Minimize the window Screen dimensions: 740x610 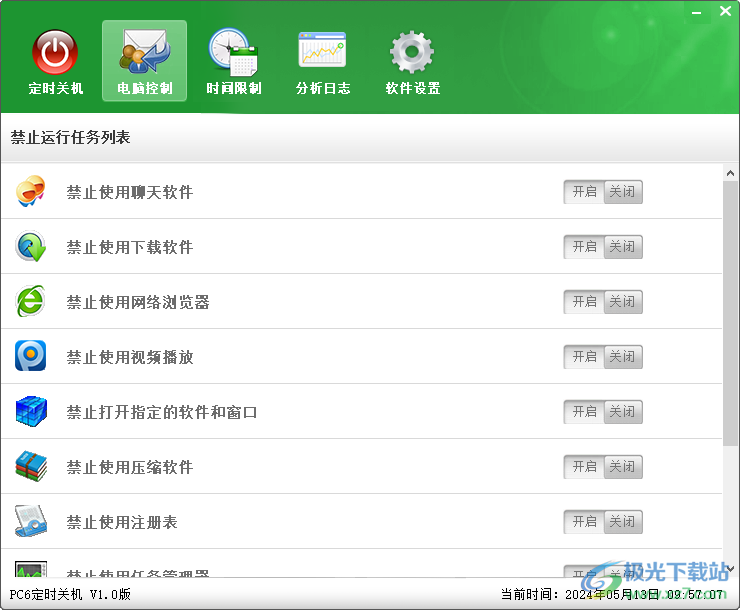click(697, 12)
